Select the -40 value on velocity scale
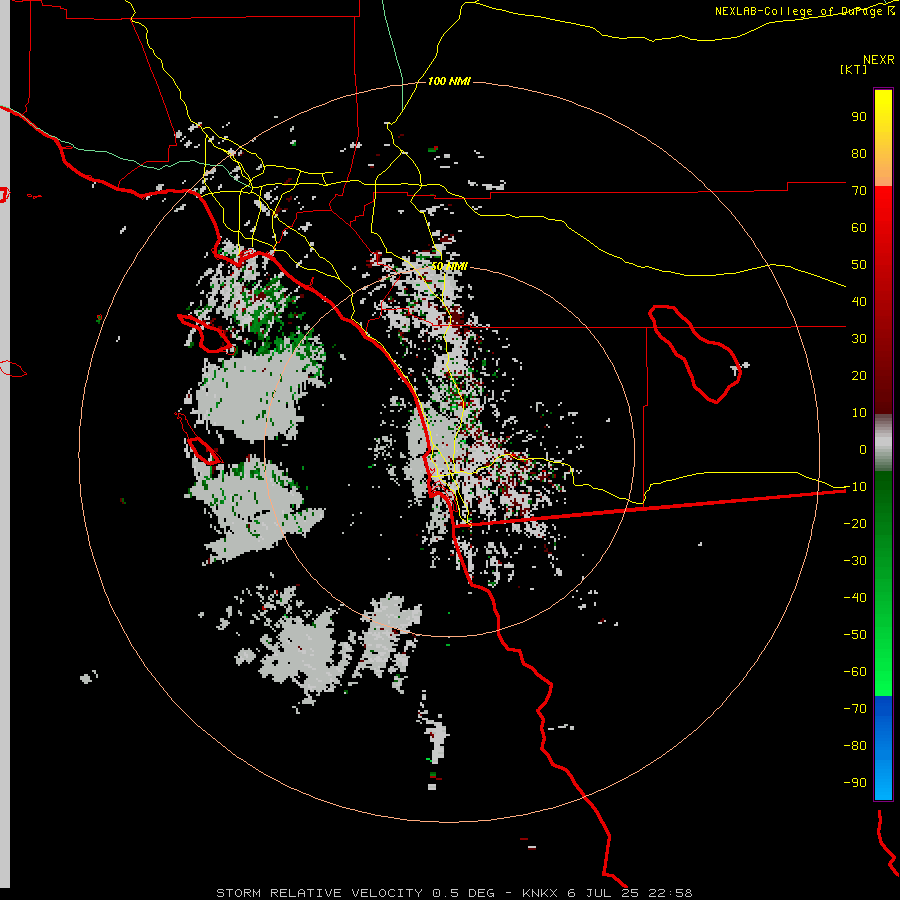This screenshot has width=900, height=900. click(855, 598)
